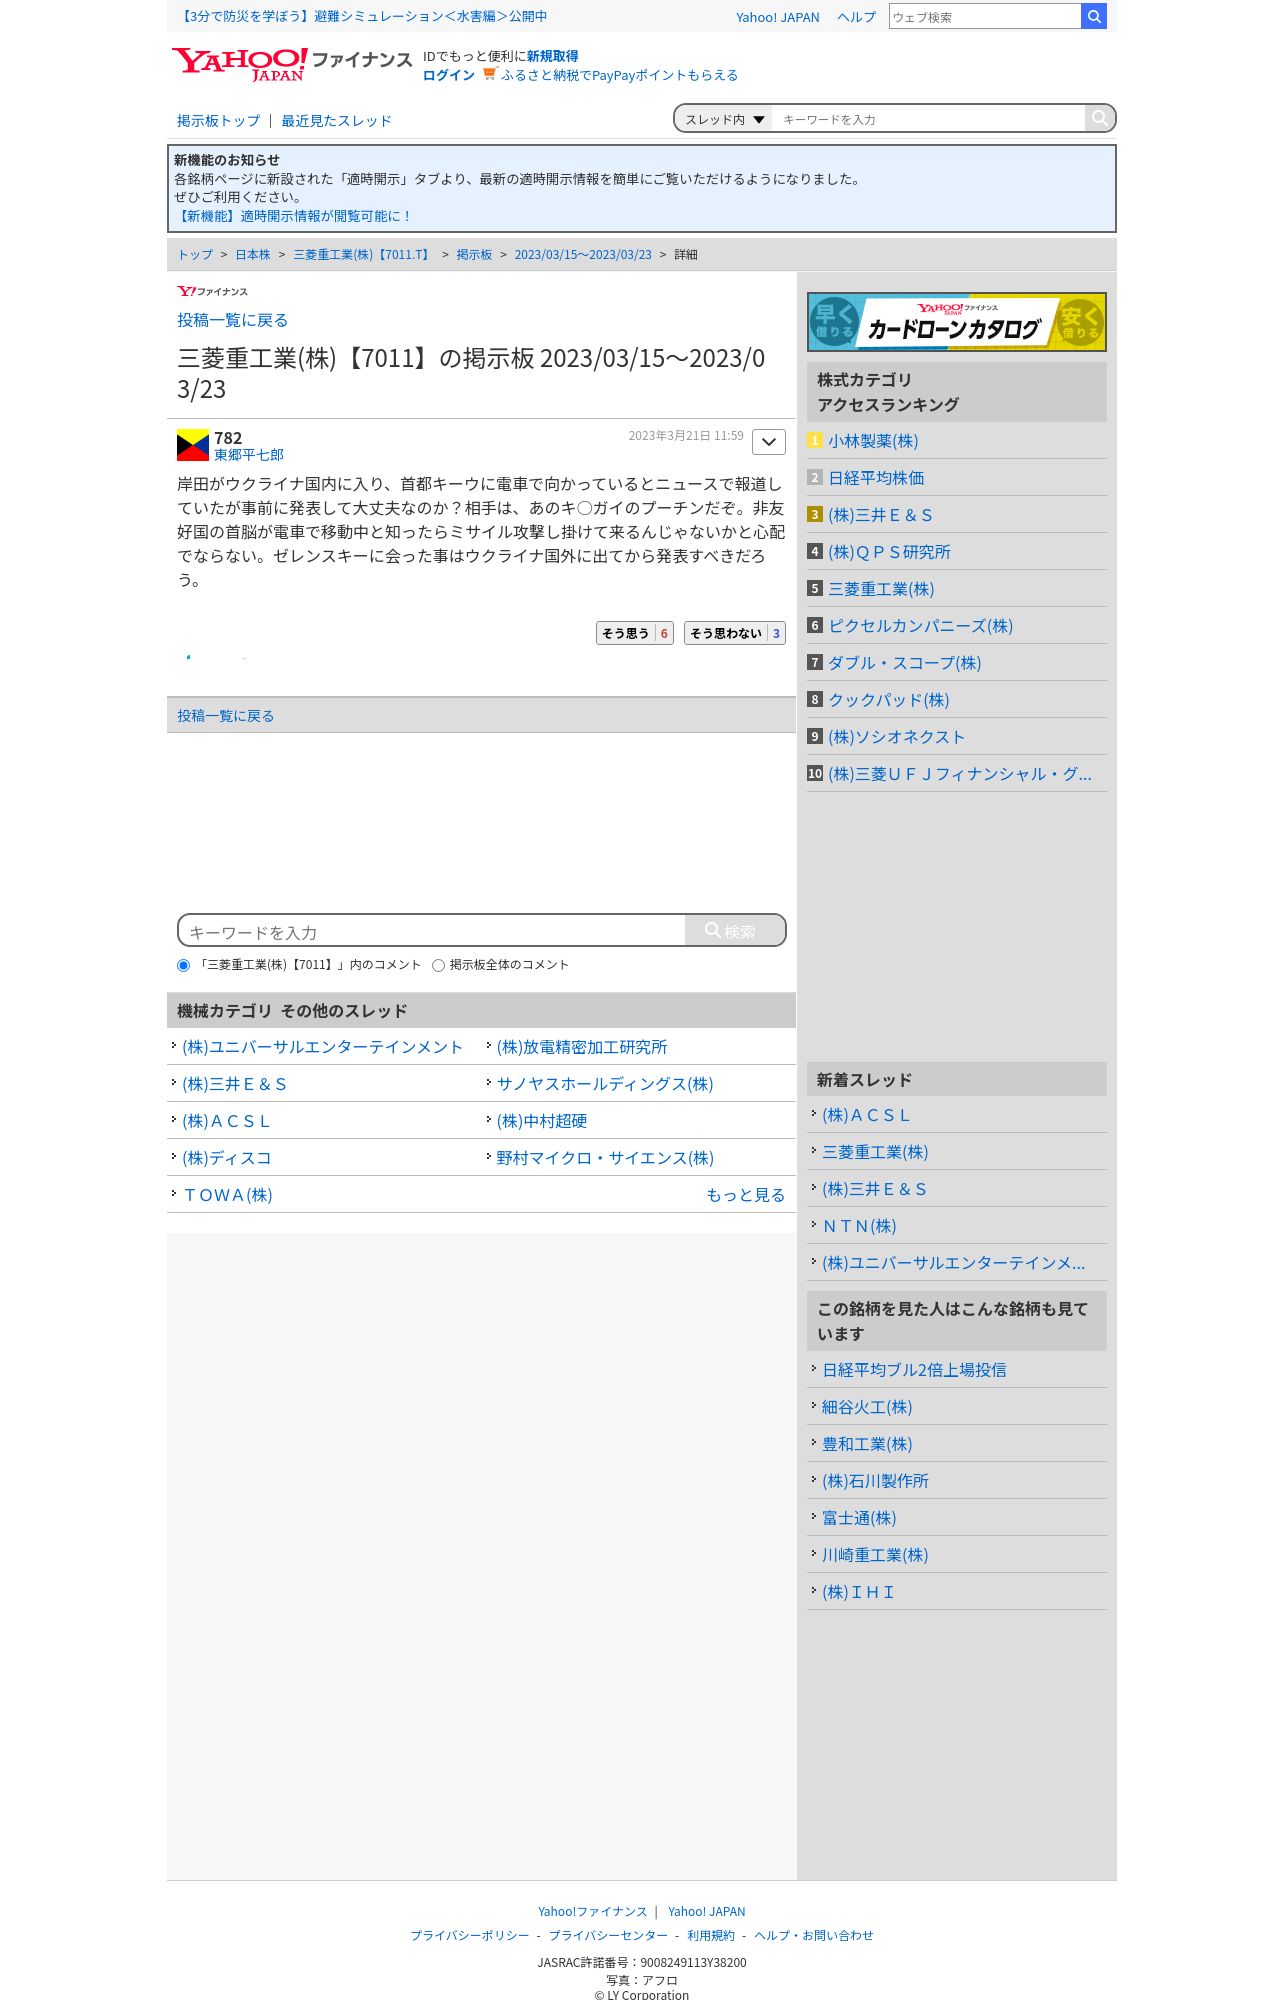Viewport: 1284px width, 2000px height.
Task: Open ＮＴＮ(株) in 新着スレッド
Action: point(859,1226)
